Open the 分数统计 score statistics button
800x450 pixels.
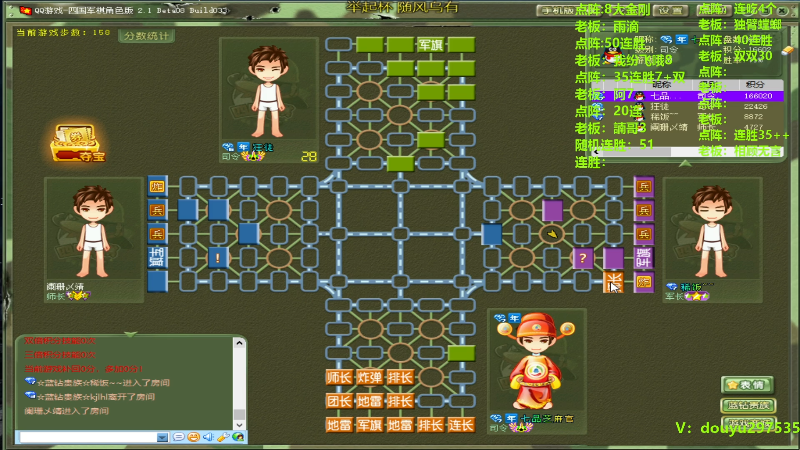coord(146,36)
